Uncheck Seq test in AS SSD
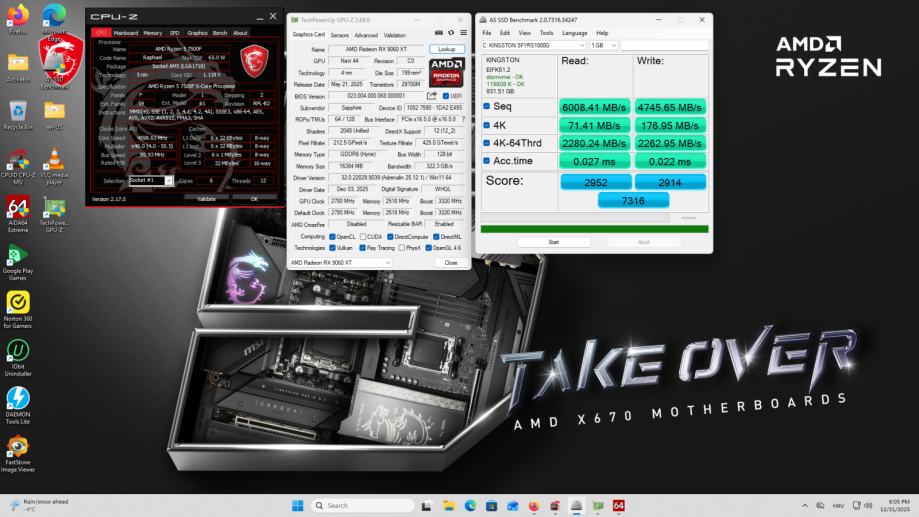 pos(486,106)
